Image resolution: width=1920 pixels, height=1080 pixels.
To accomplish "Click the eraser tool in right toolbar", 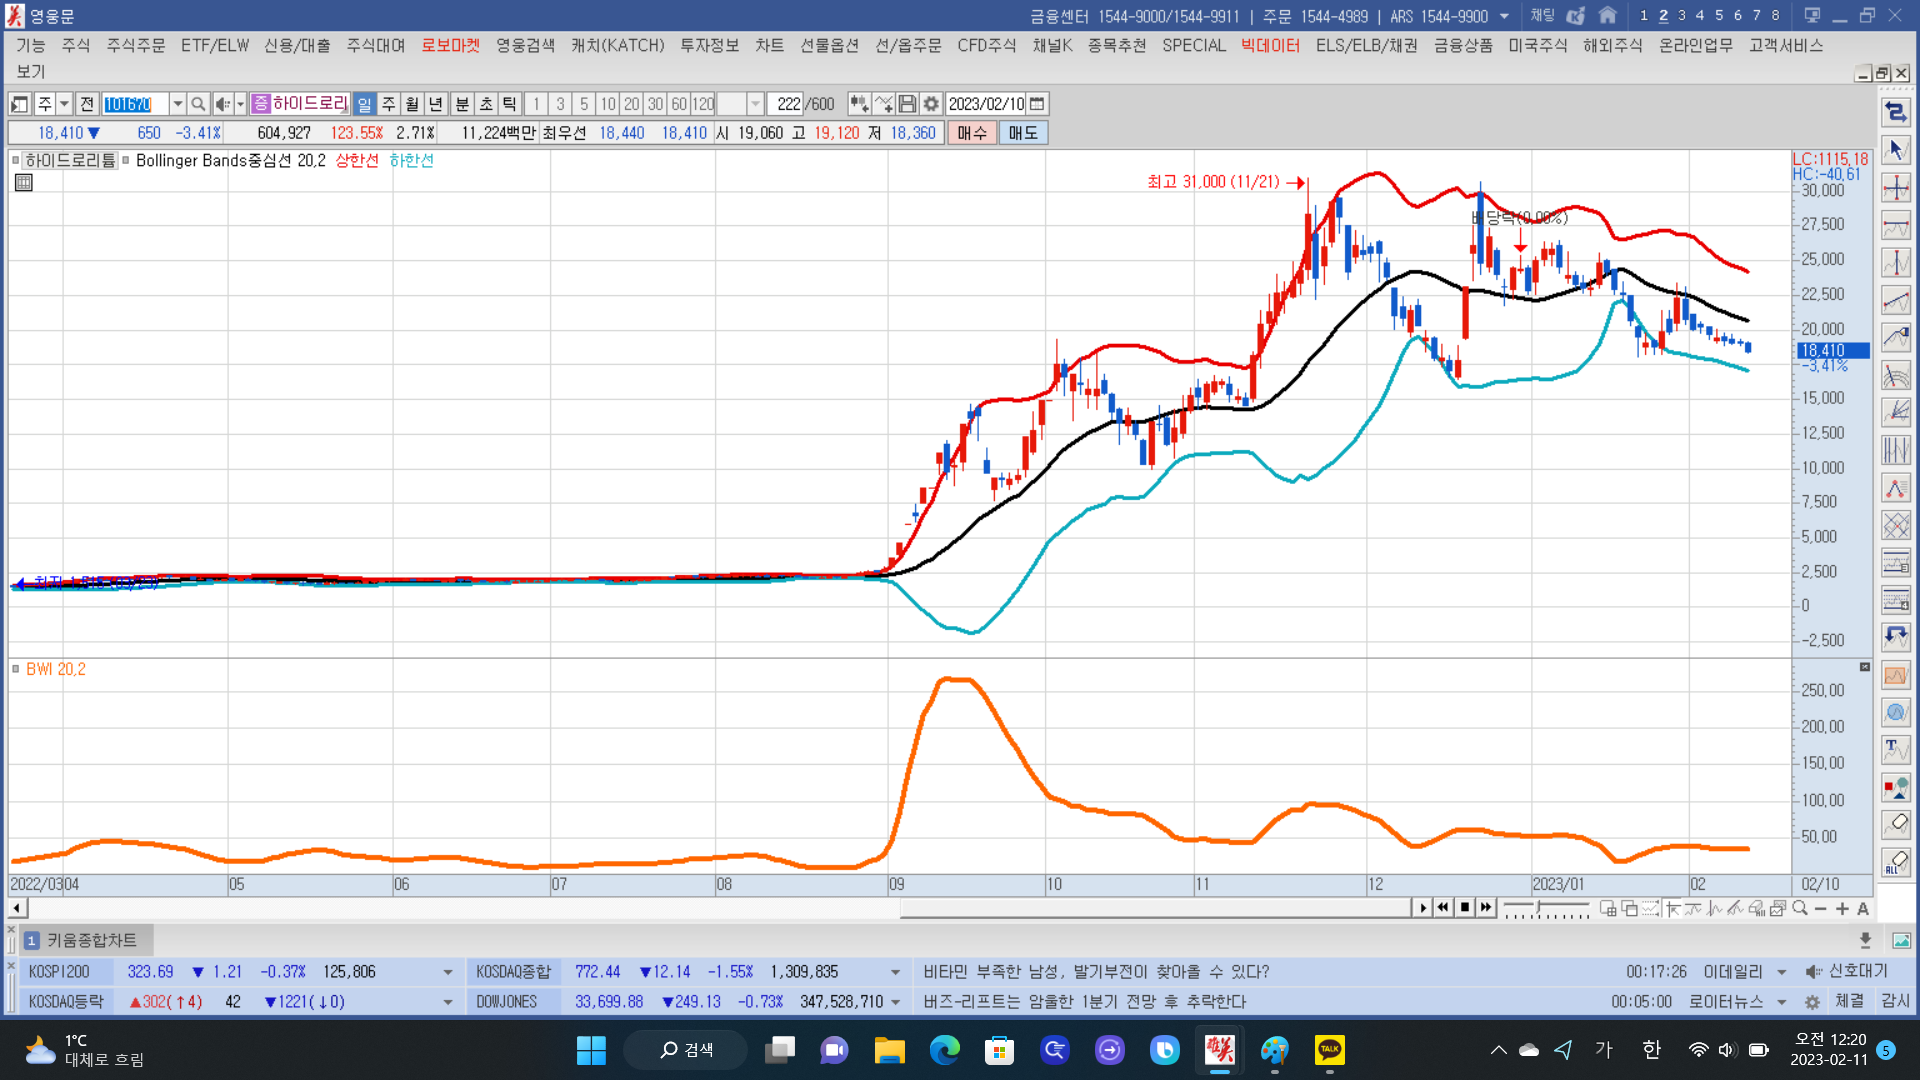I will [x=1895, y=823].
